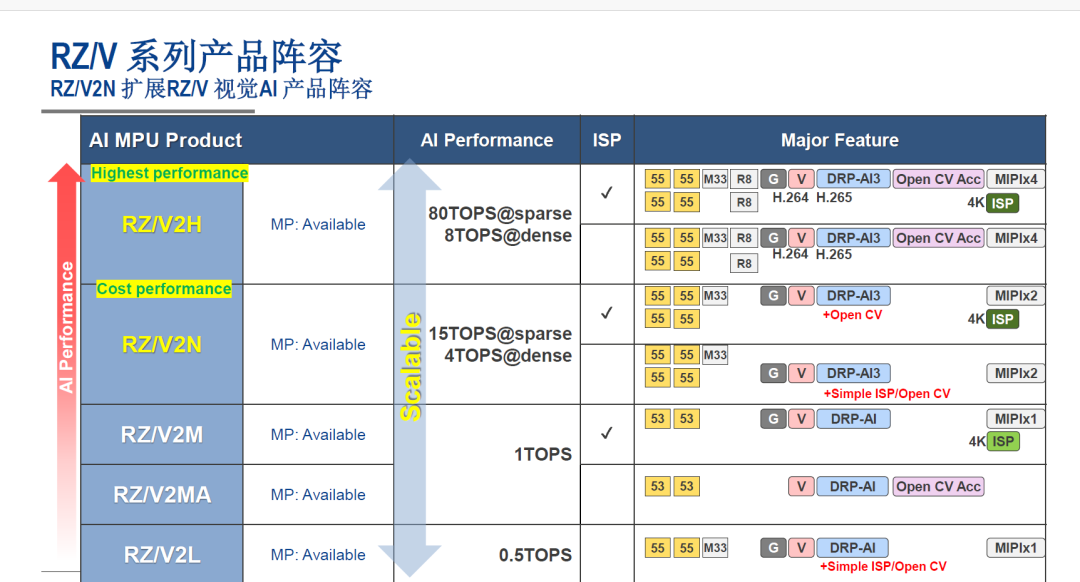Click the green ISP badge in the RZ/V2M row
The height and width of the screenshot is (582, 1080).
(1003, 441)
